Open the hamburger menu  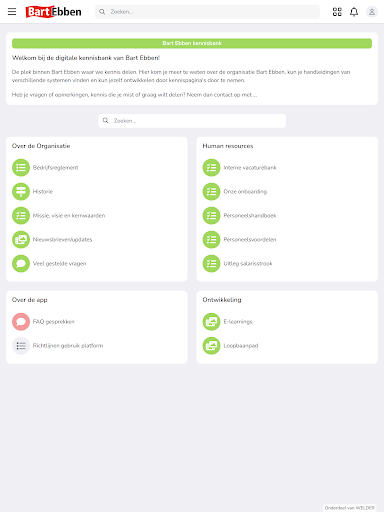[12, 12]
